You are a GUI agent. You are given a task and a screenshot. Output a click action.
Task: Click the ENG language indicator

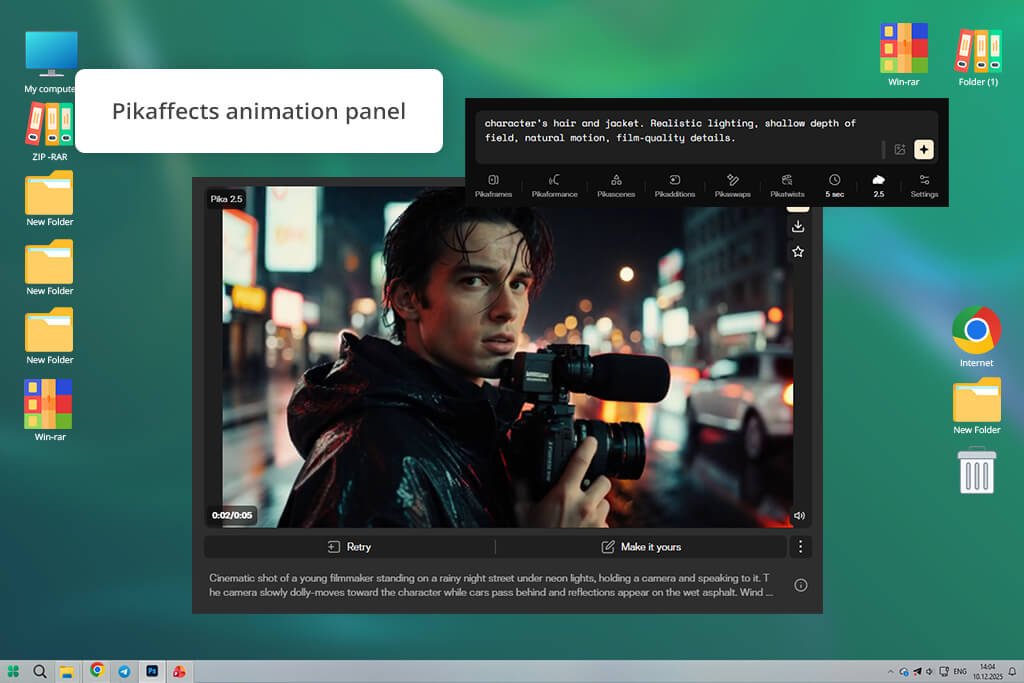(x=959, y=671)
